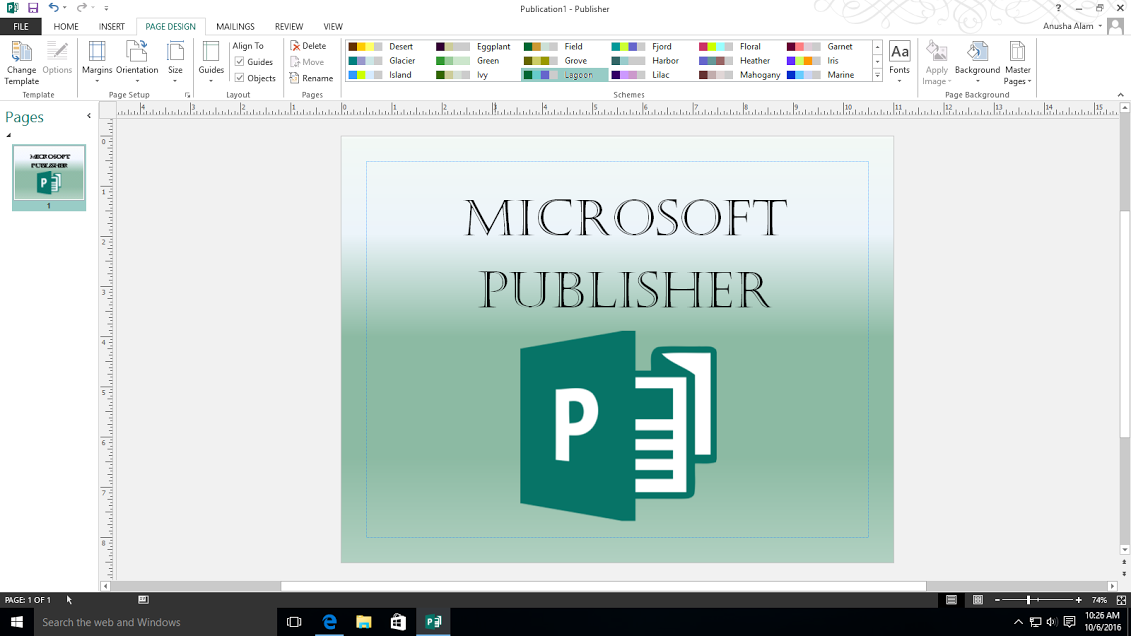
Task: Switch to the VIEW tab
Action: [333, 27]
